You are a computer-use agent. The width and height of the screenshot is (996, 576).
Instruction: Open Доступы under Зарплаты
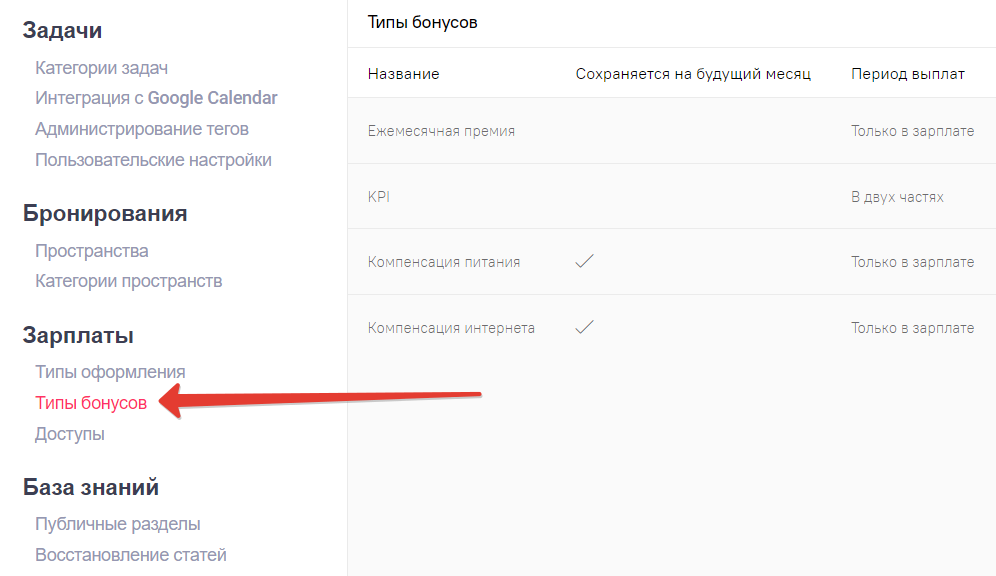point(70,434)
